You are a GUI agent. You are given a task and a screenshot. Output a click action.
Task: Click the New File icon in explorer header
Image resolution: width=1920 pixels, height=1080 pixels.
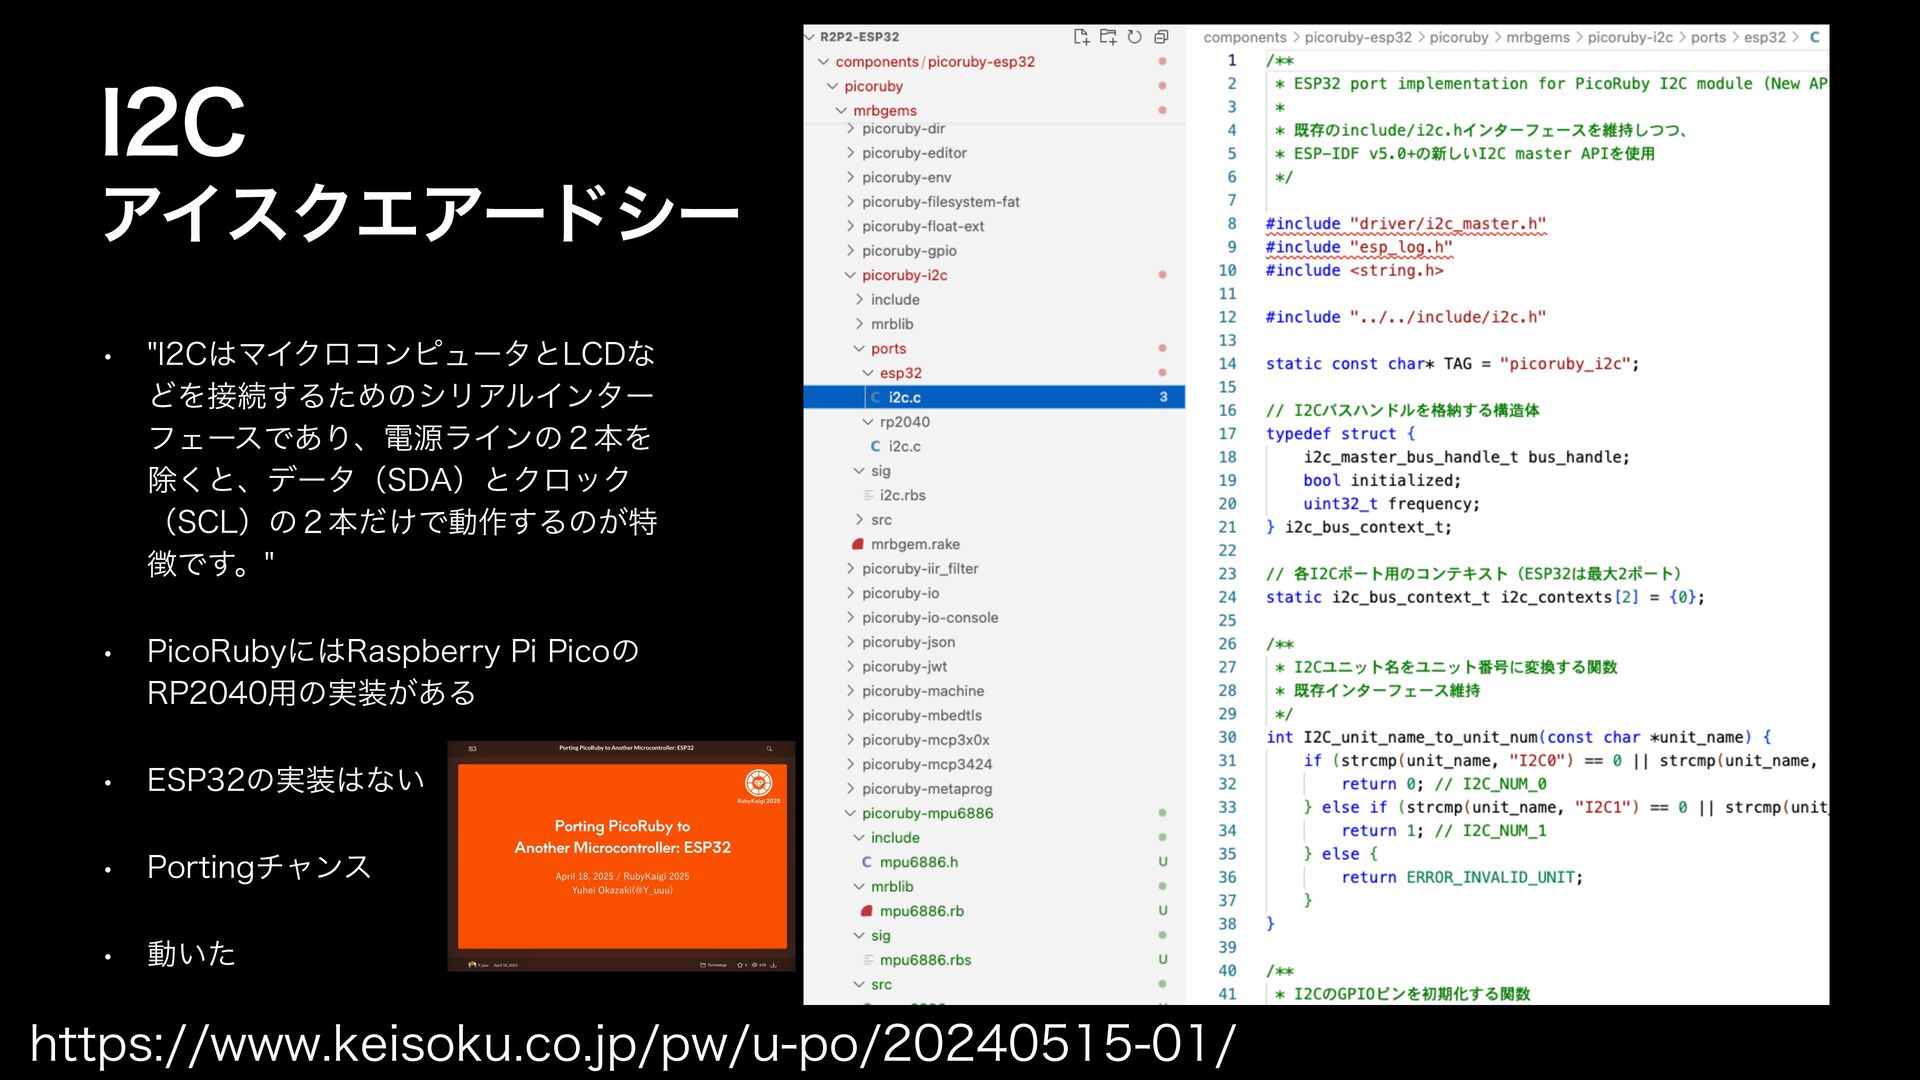(1081, 37)
